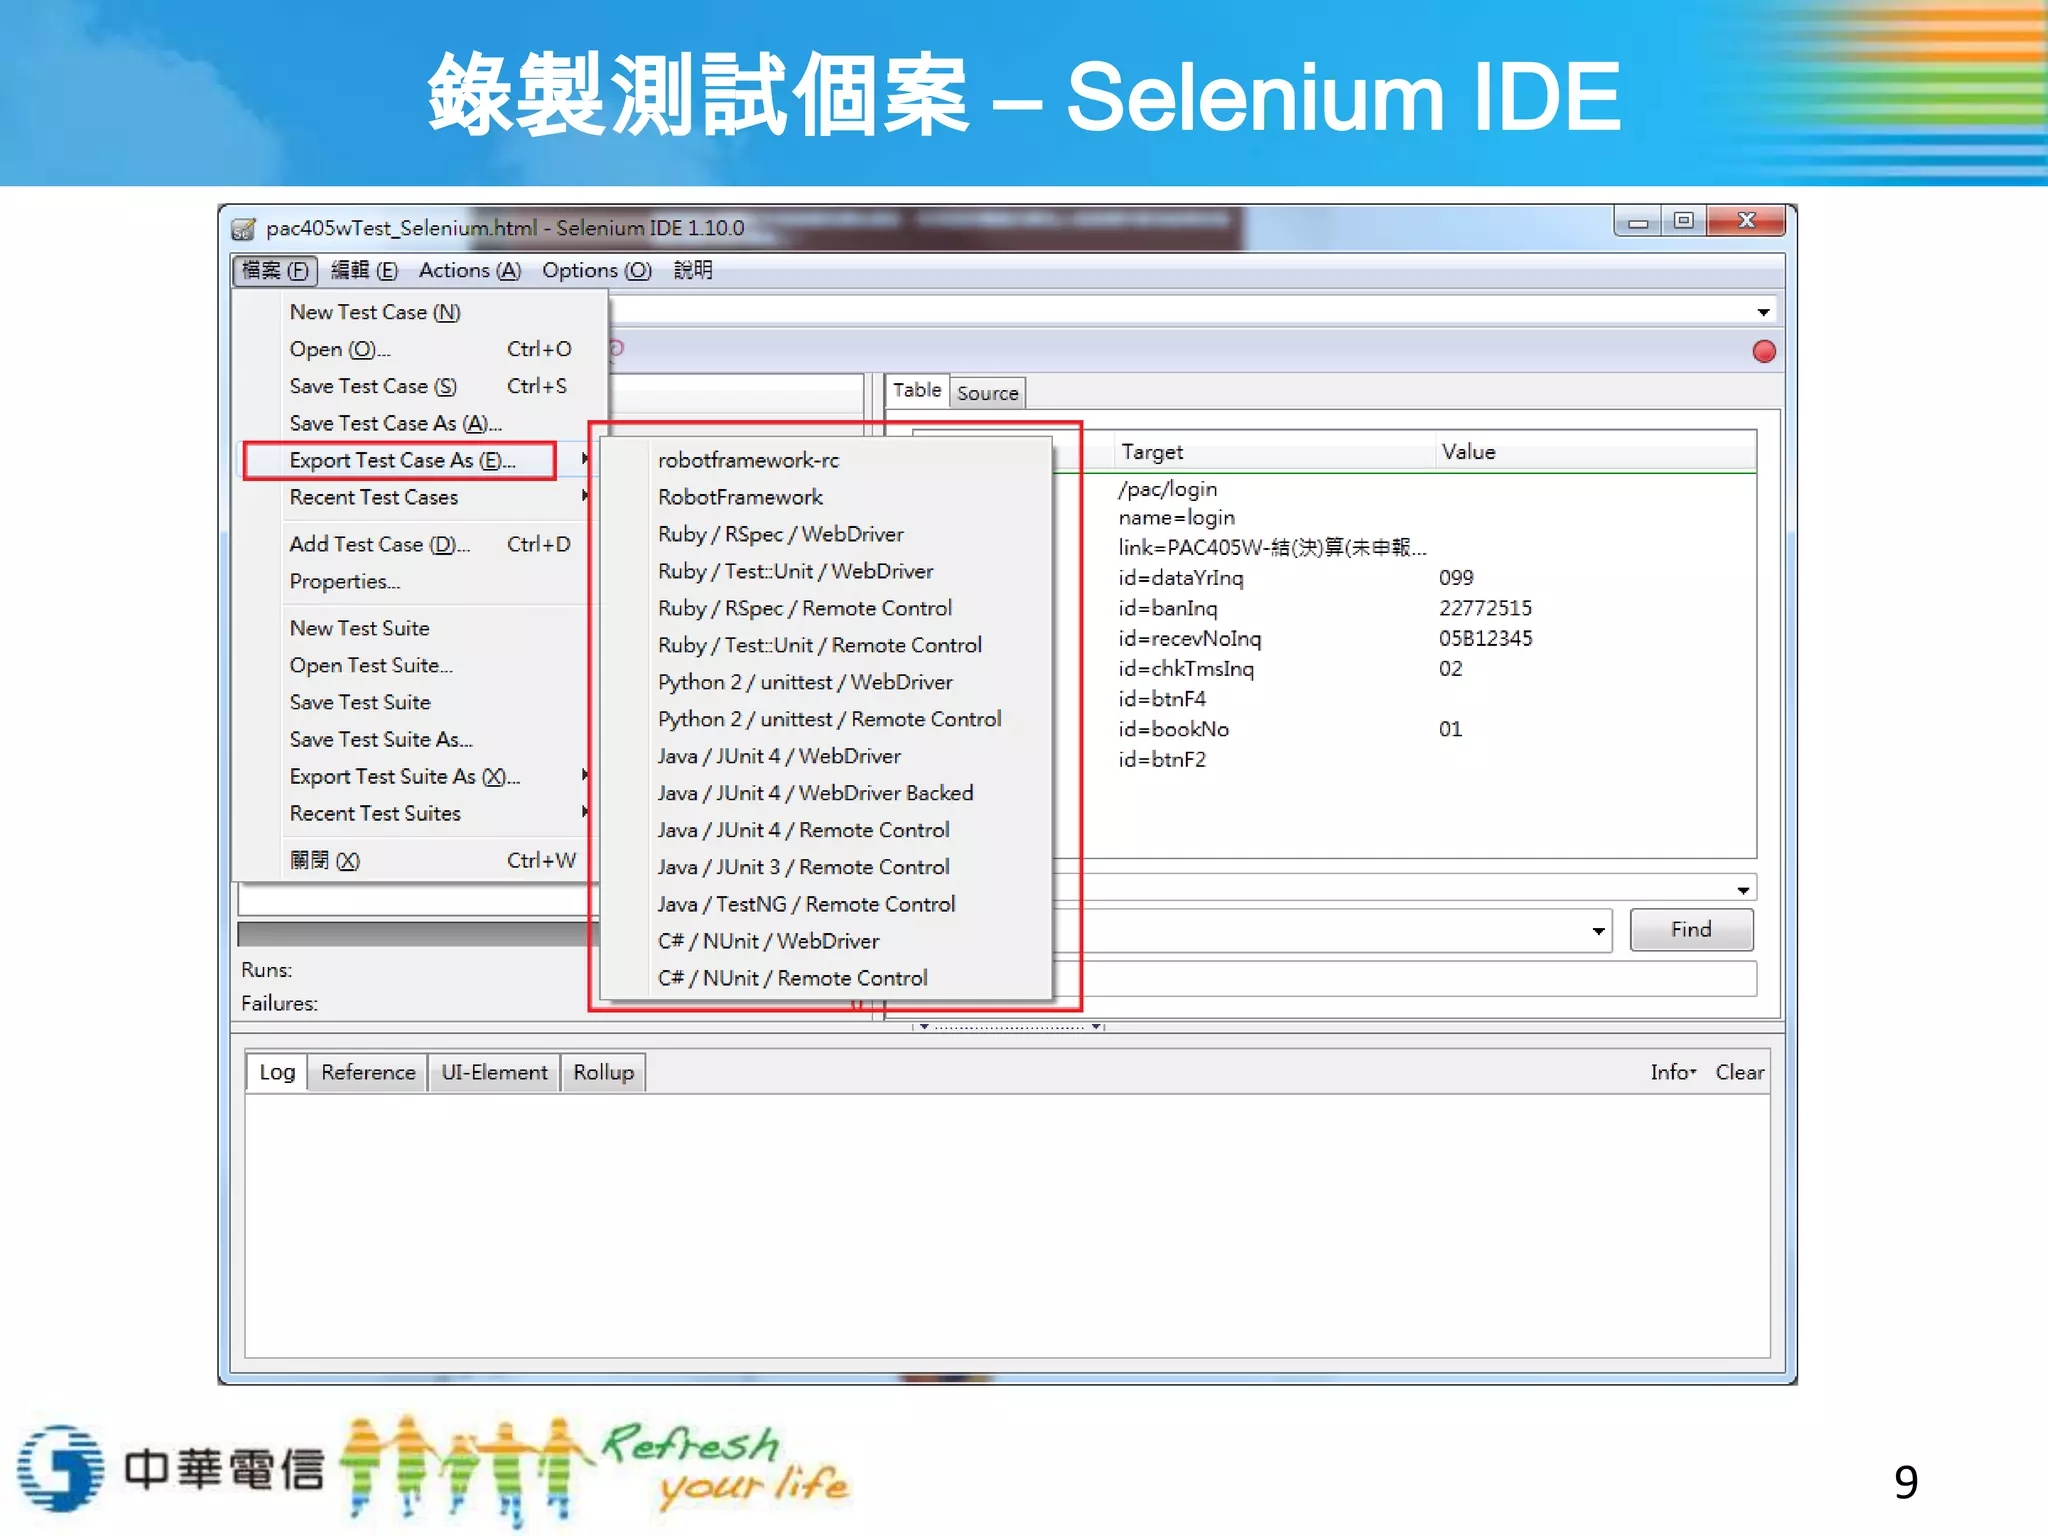Open the Info log level dropdown
2048x1536 pixels.
click(1673, 1072)
